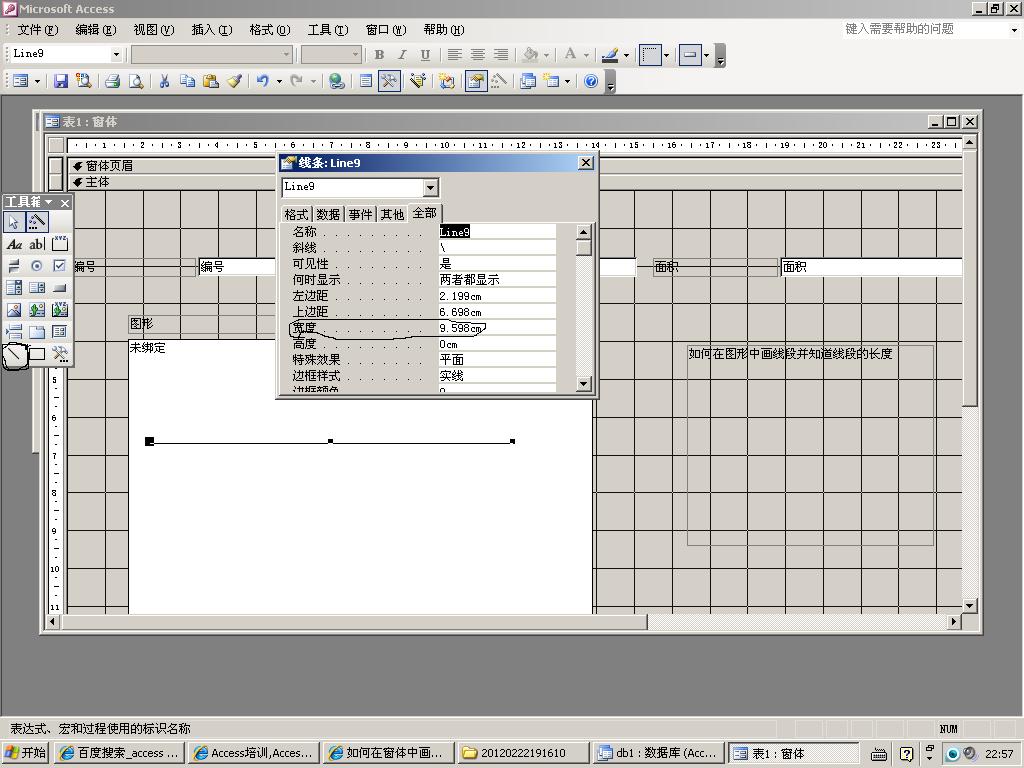Click the form's horizontal scrollbar thumb

[x=355, y=622]
